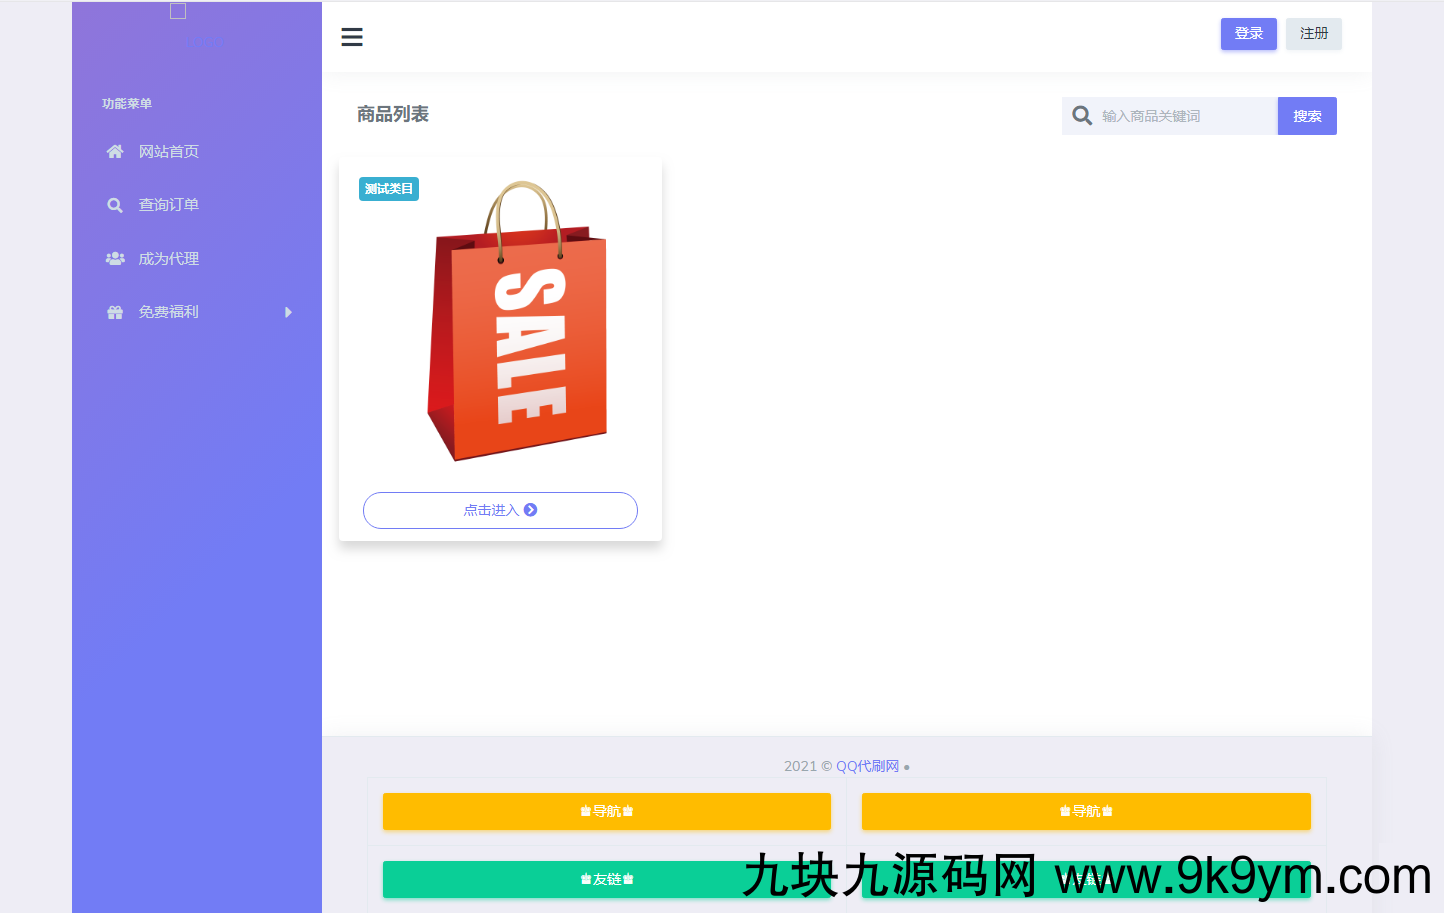Click the circled arrow icon in 点击进入
1444x913 pixels.
pyautogui.click(x=531, y=510)
